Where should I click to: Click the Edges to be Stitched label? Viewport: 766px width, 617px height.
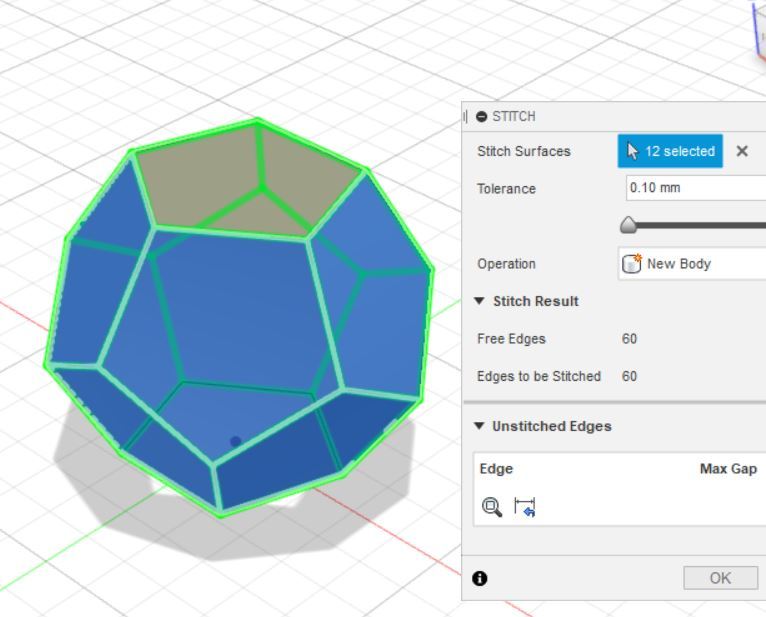(x=539, y=376)
